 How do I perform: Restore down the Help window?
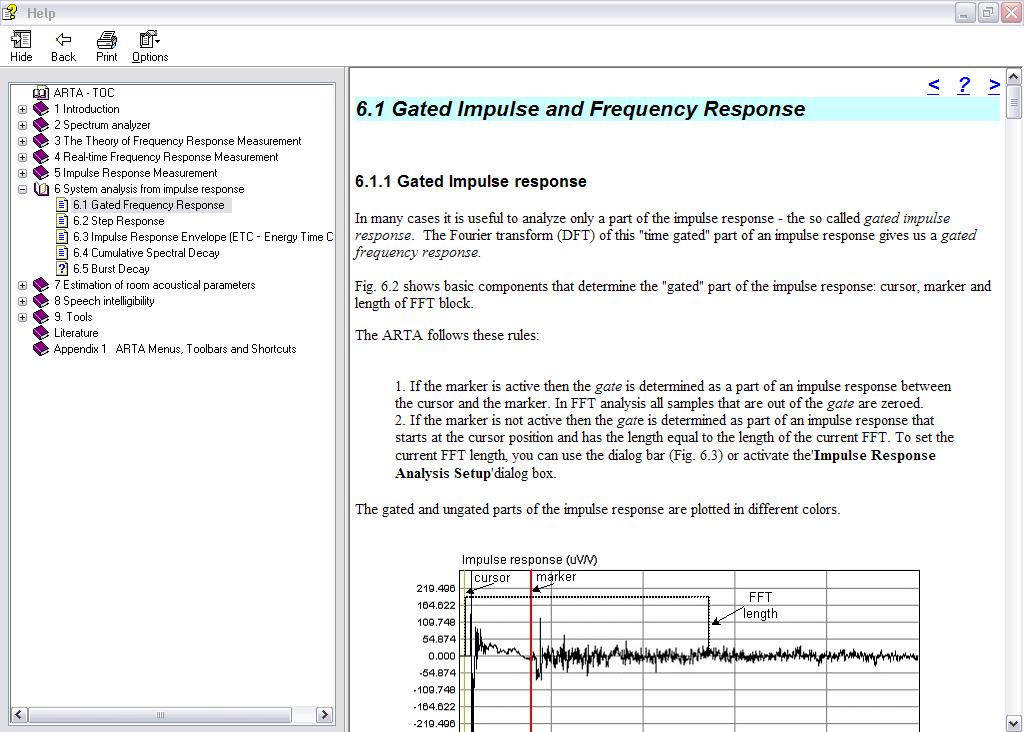[987, 12]
